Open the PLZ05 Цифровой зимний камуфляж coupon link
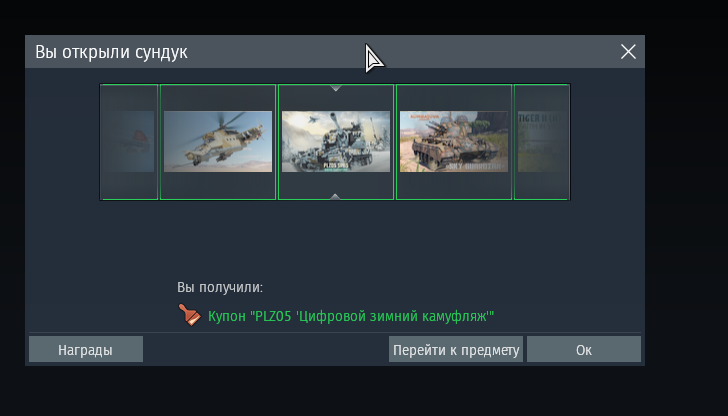 (351, 316)
